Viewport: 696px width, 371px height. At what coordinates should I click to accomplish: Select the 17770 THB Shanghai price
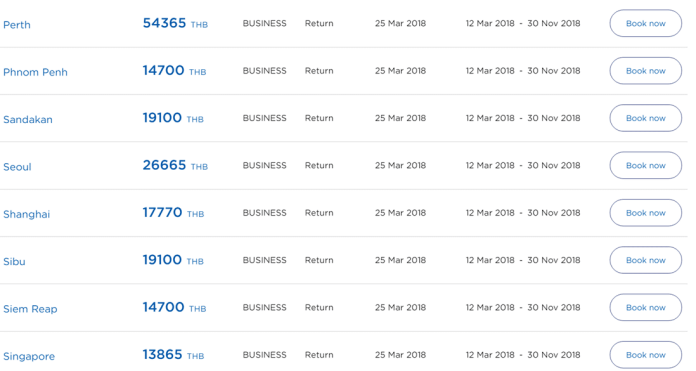pos(173,213)
